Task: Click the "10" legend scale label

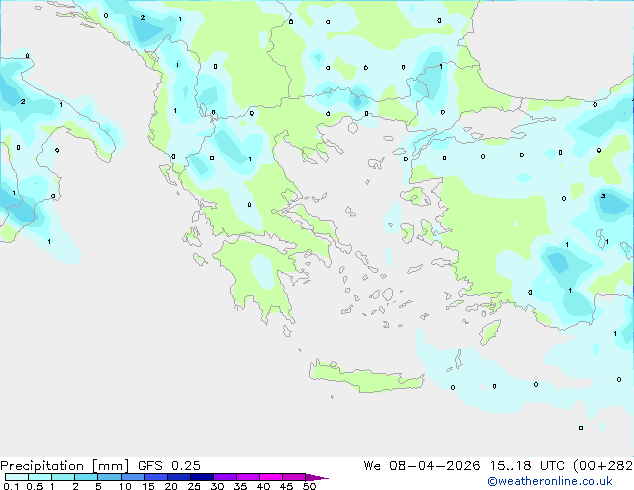Action: (125, 486)
